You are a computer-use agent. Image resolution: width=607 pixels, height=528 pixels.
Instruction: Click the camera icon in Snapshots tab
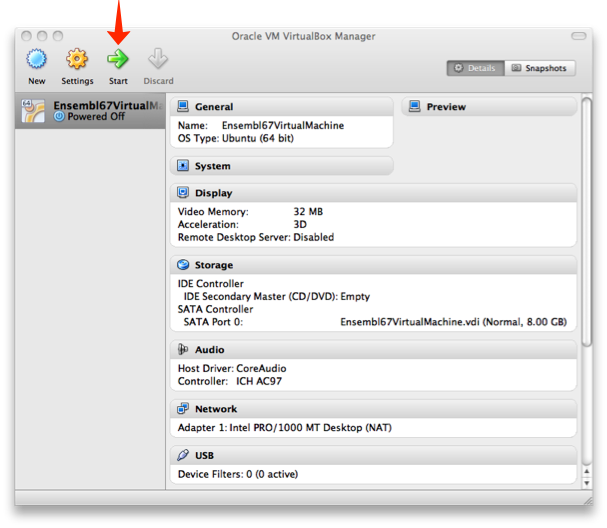(x=516, y=68)
